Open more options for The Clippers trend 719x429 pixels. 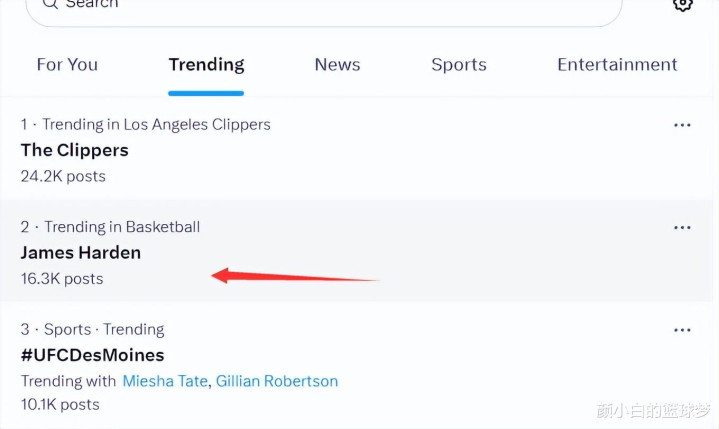coord(682,125)
